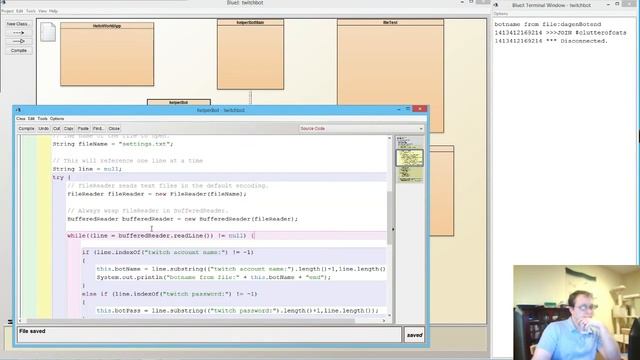Click the editor scrollbar up arrow
This screenshot has height=360, width=640.
coord(389,139)
